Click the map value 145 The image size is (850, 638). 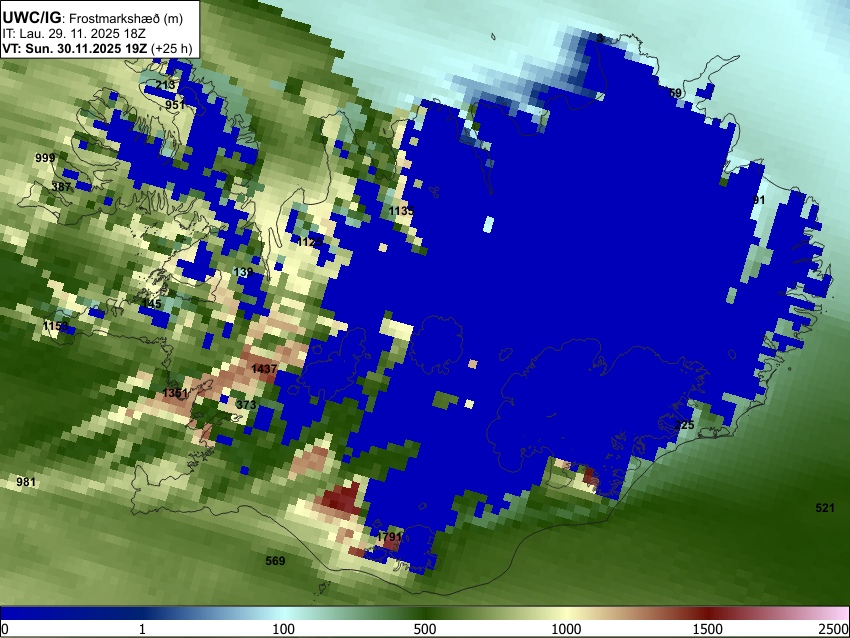click(x=152, y=303)
